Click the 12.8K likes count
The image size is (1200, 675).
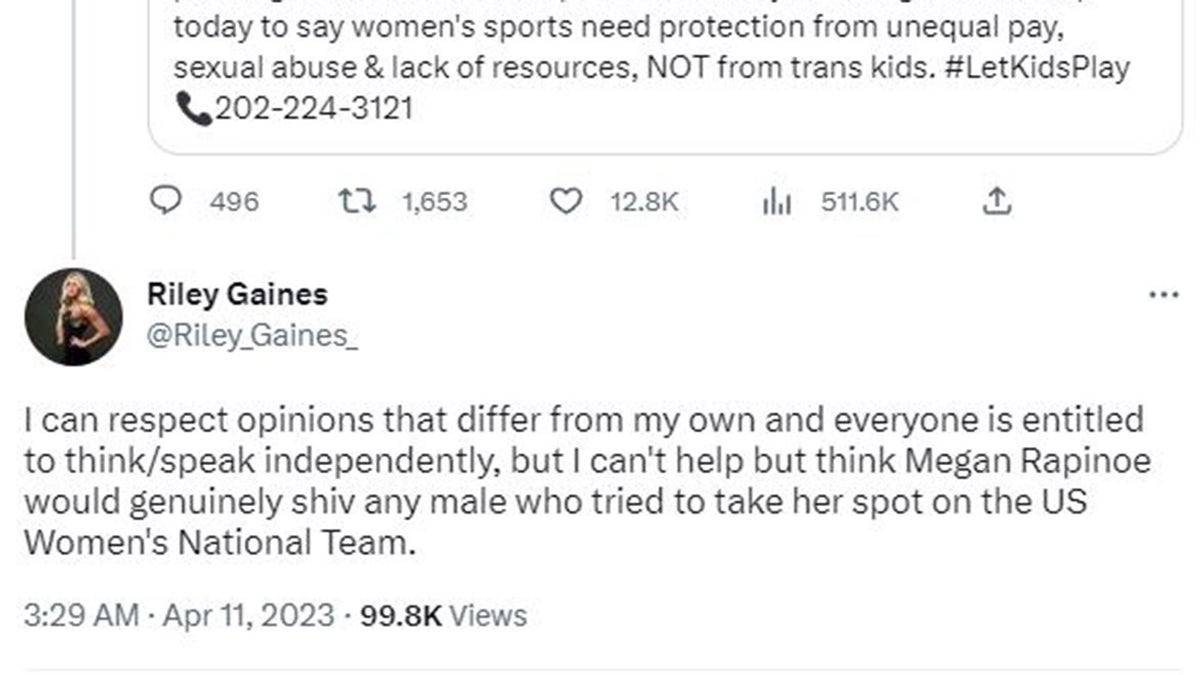644,202
